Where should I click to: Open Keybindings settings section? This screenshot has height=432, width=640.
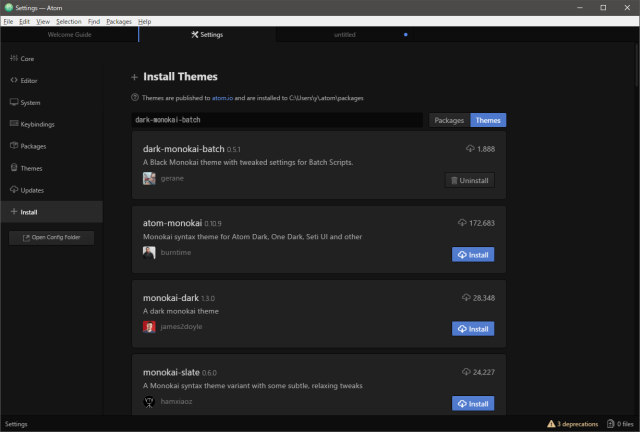pyautogui.click(x=51, y=124)
